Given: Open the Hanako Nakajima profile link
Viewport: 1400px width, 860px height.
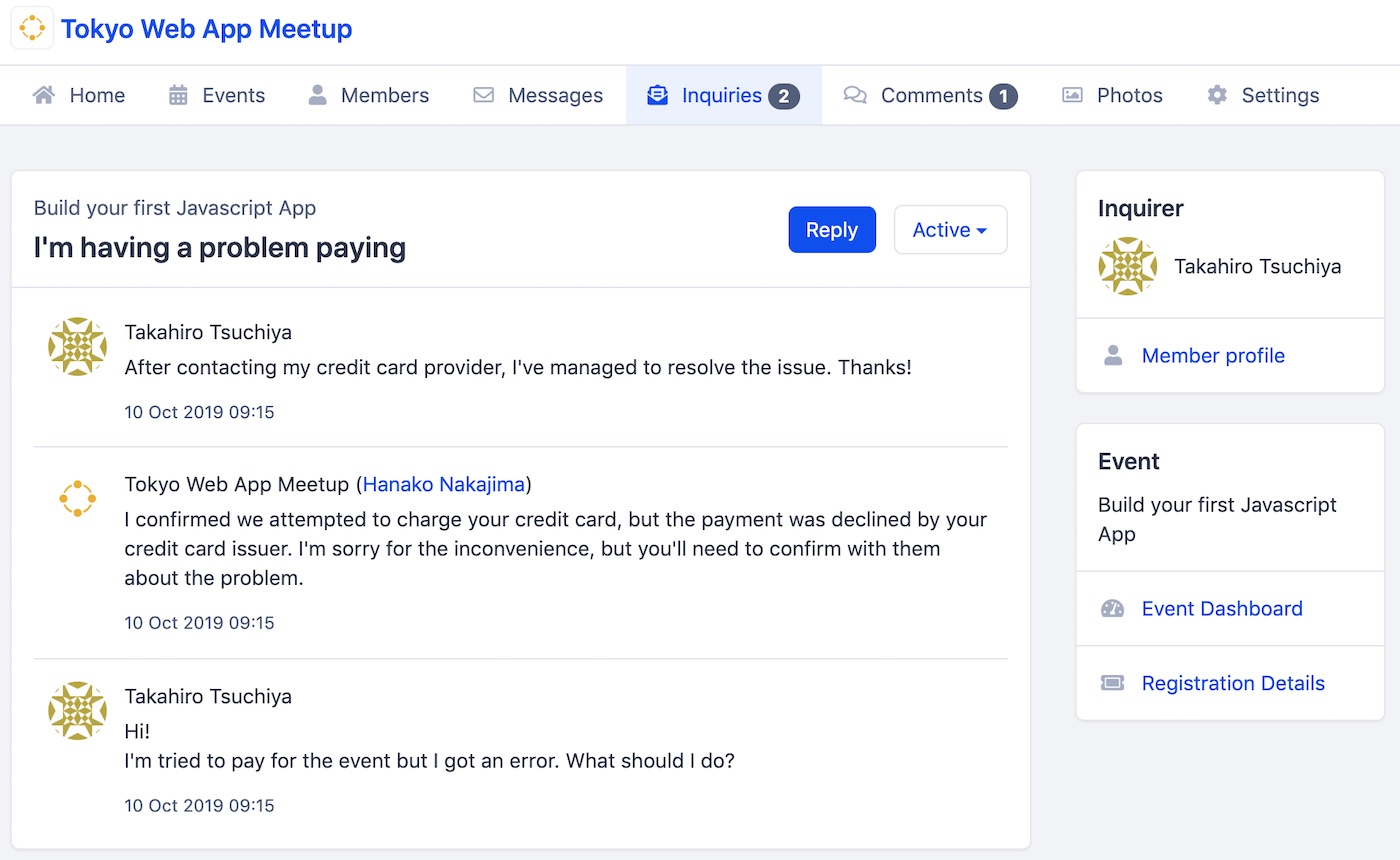Looking at the screenshot, I should point(443,485).
